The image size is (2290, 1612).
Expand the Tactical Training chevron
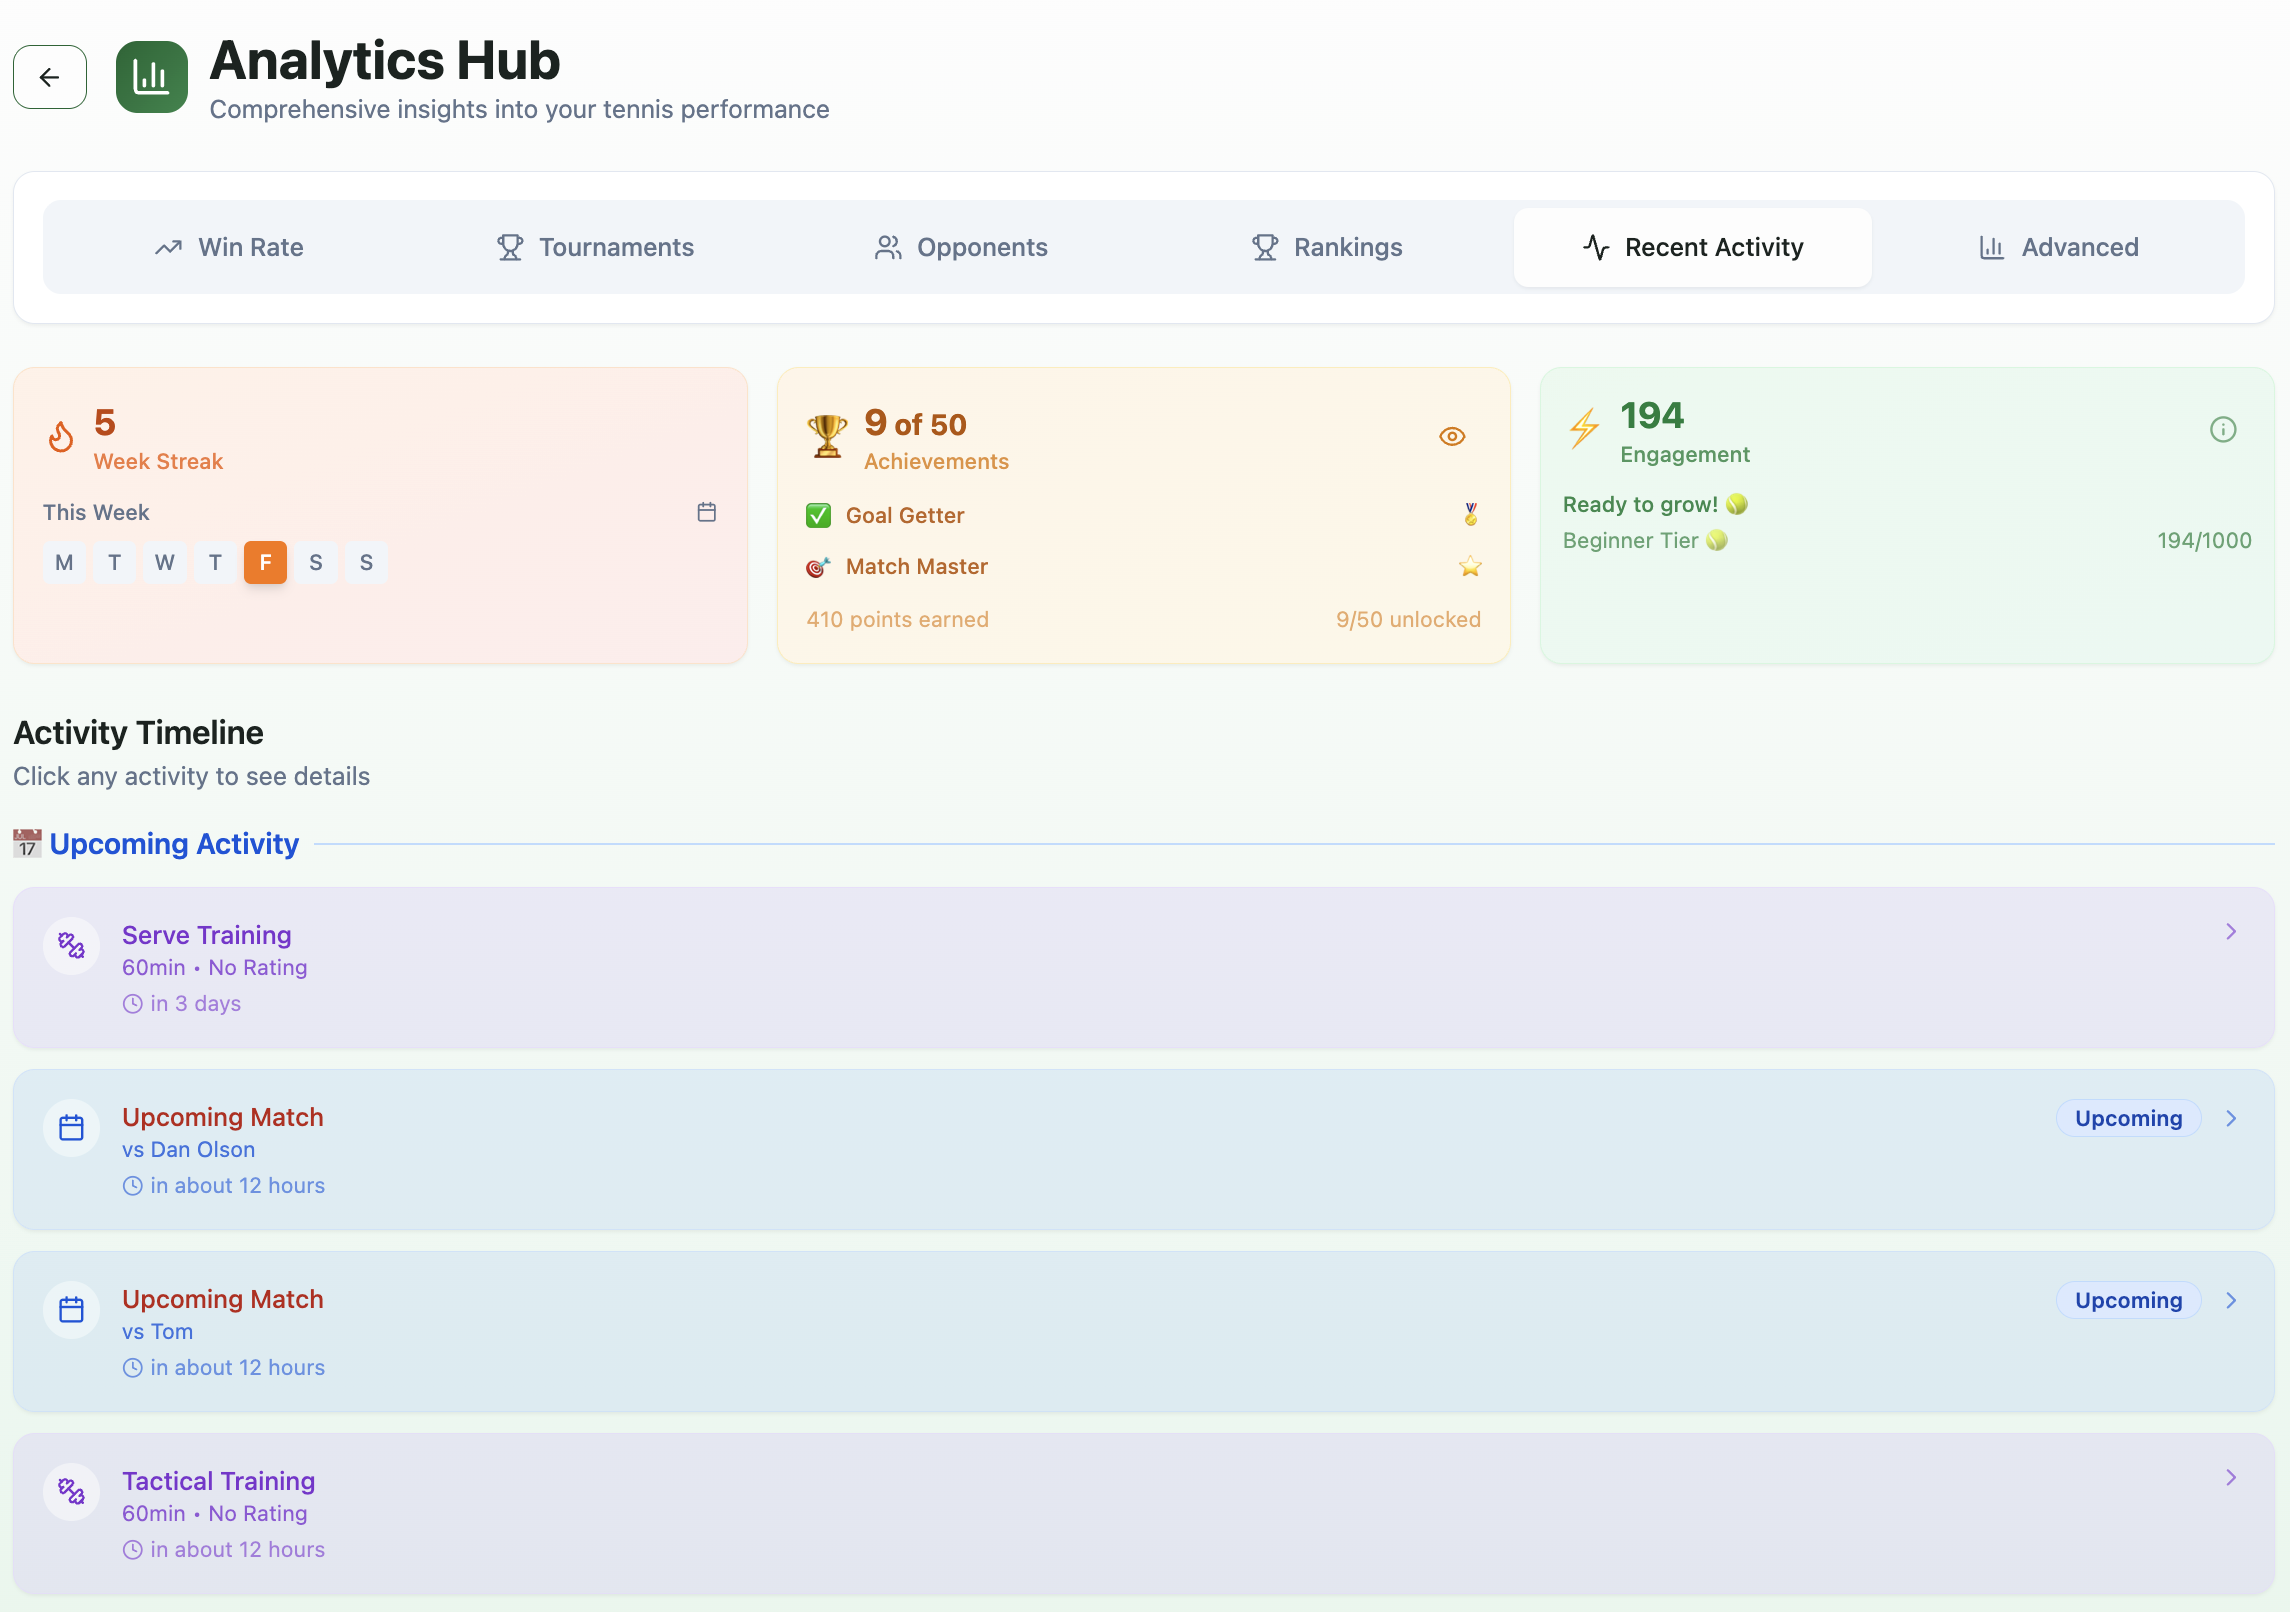tap(2230, 1477)
